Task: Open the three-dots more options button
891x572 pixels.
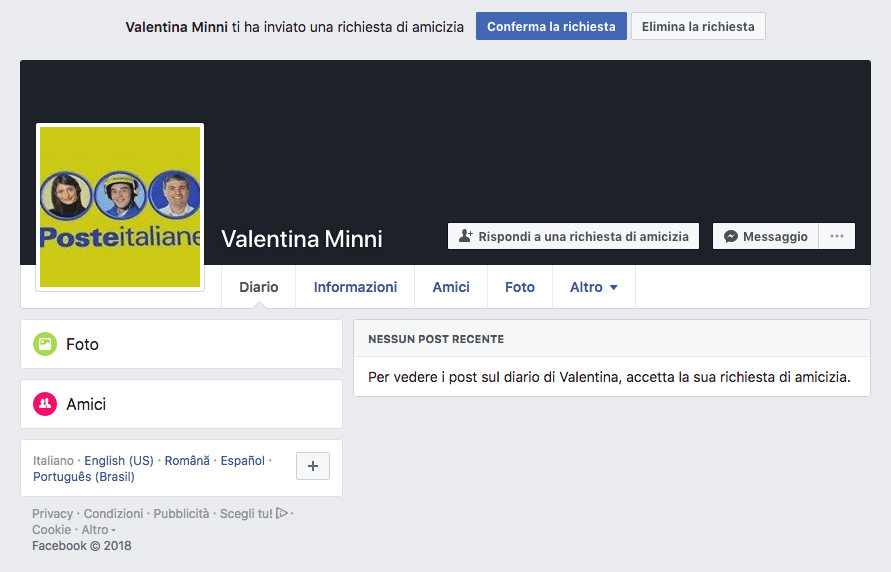Action: point(837,237)
